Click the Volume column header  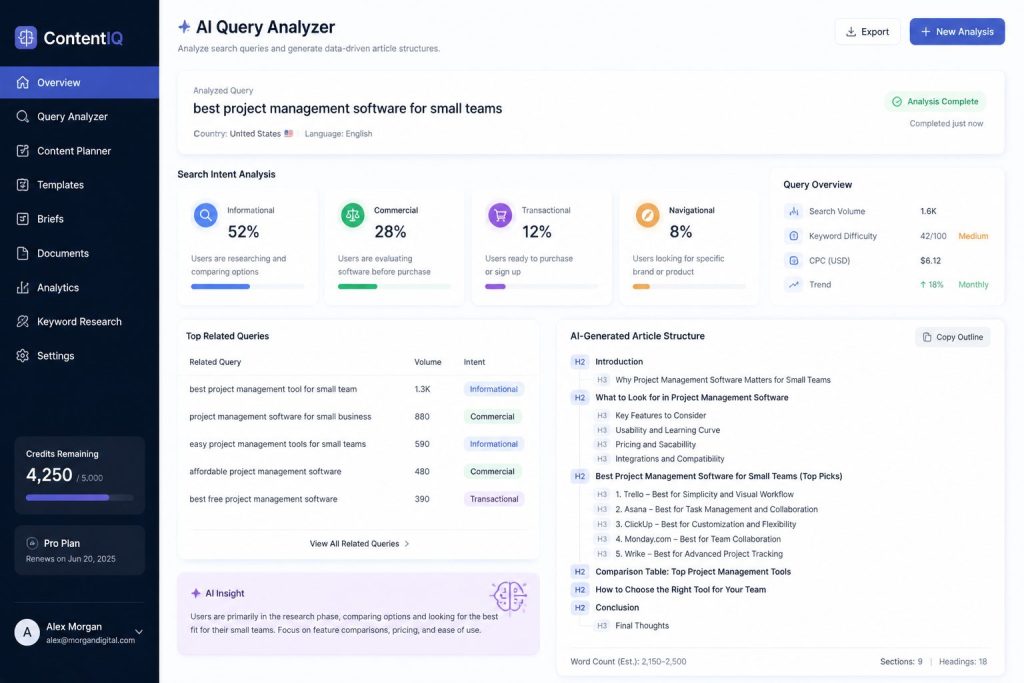click(428, 362)
